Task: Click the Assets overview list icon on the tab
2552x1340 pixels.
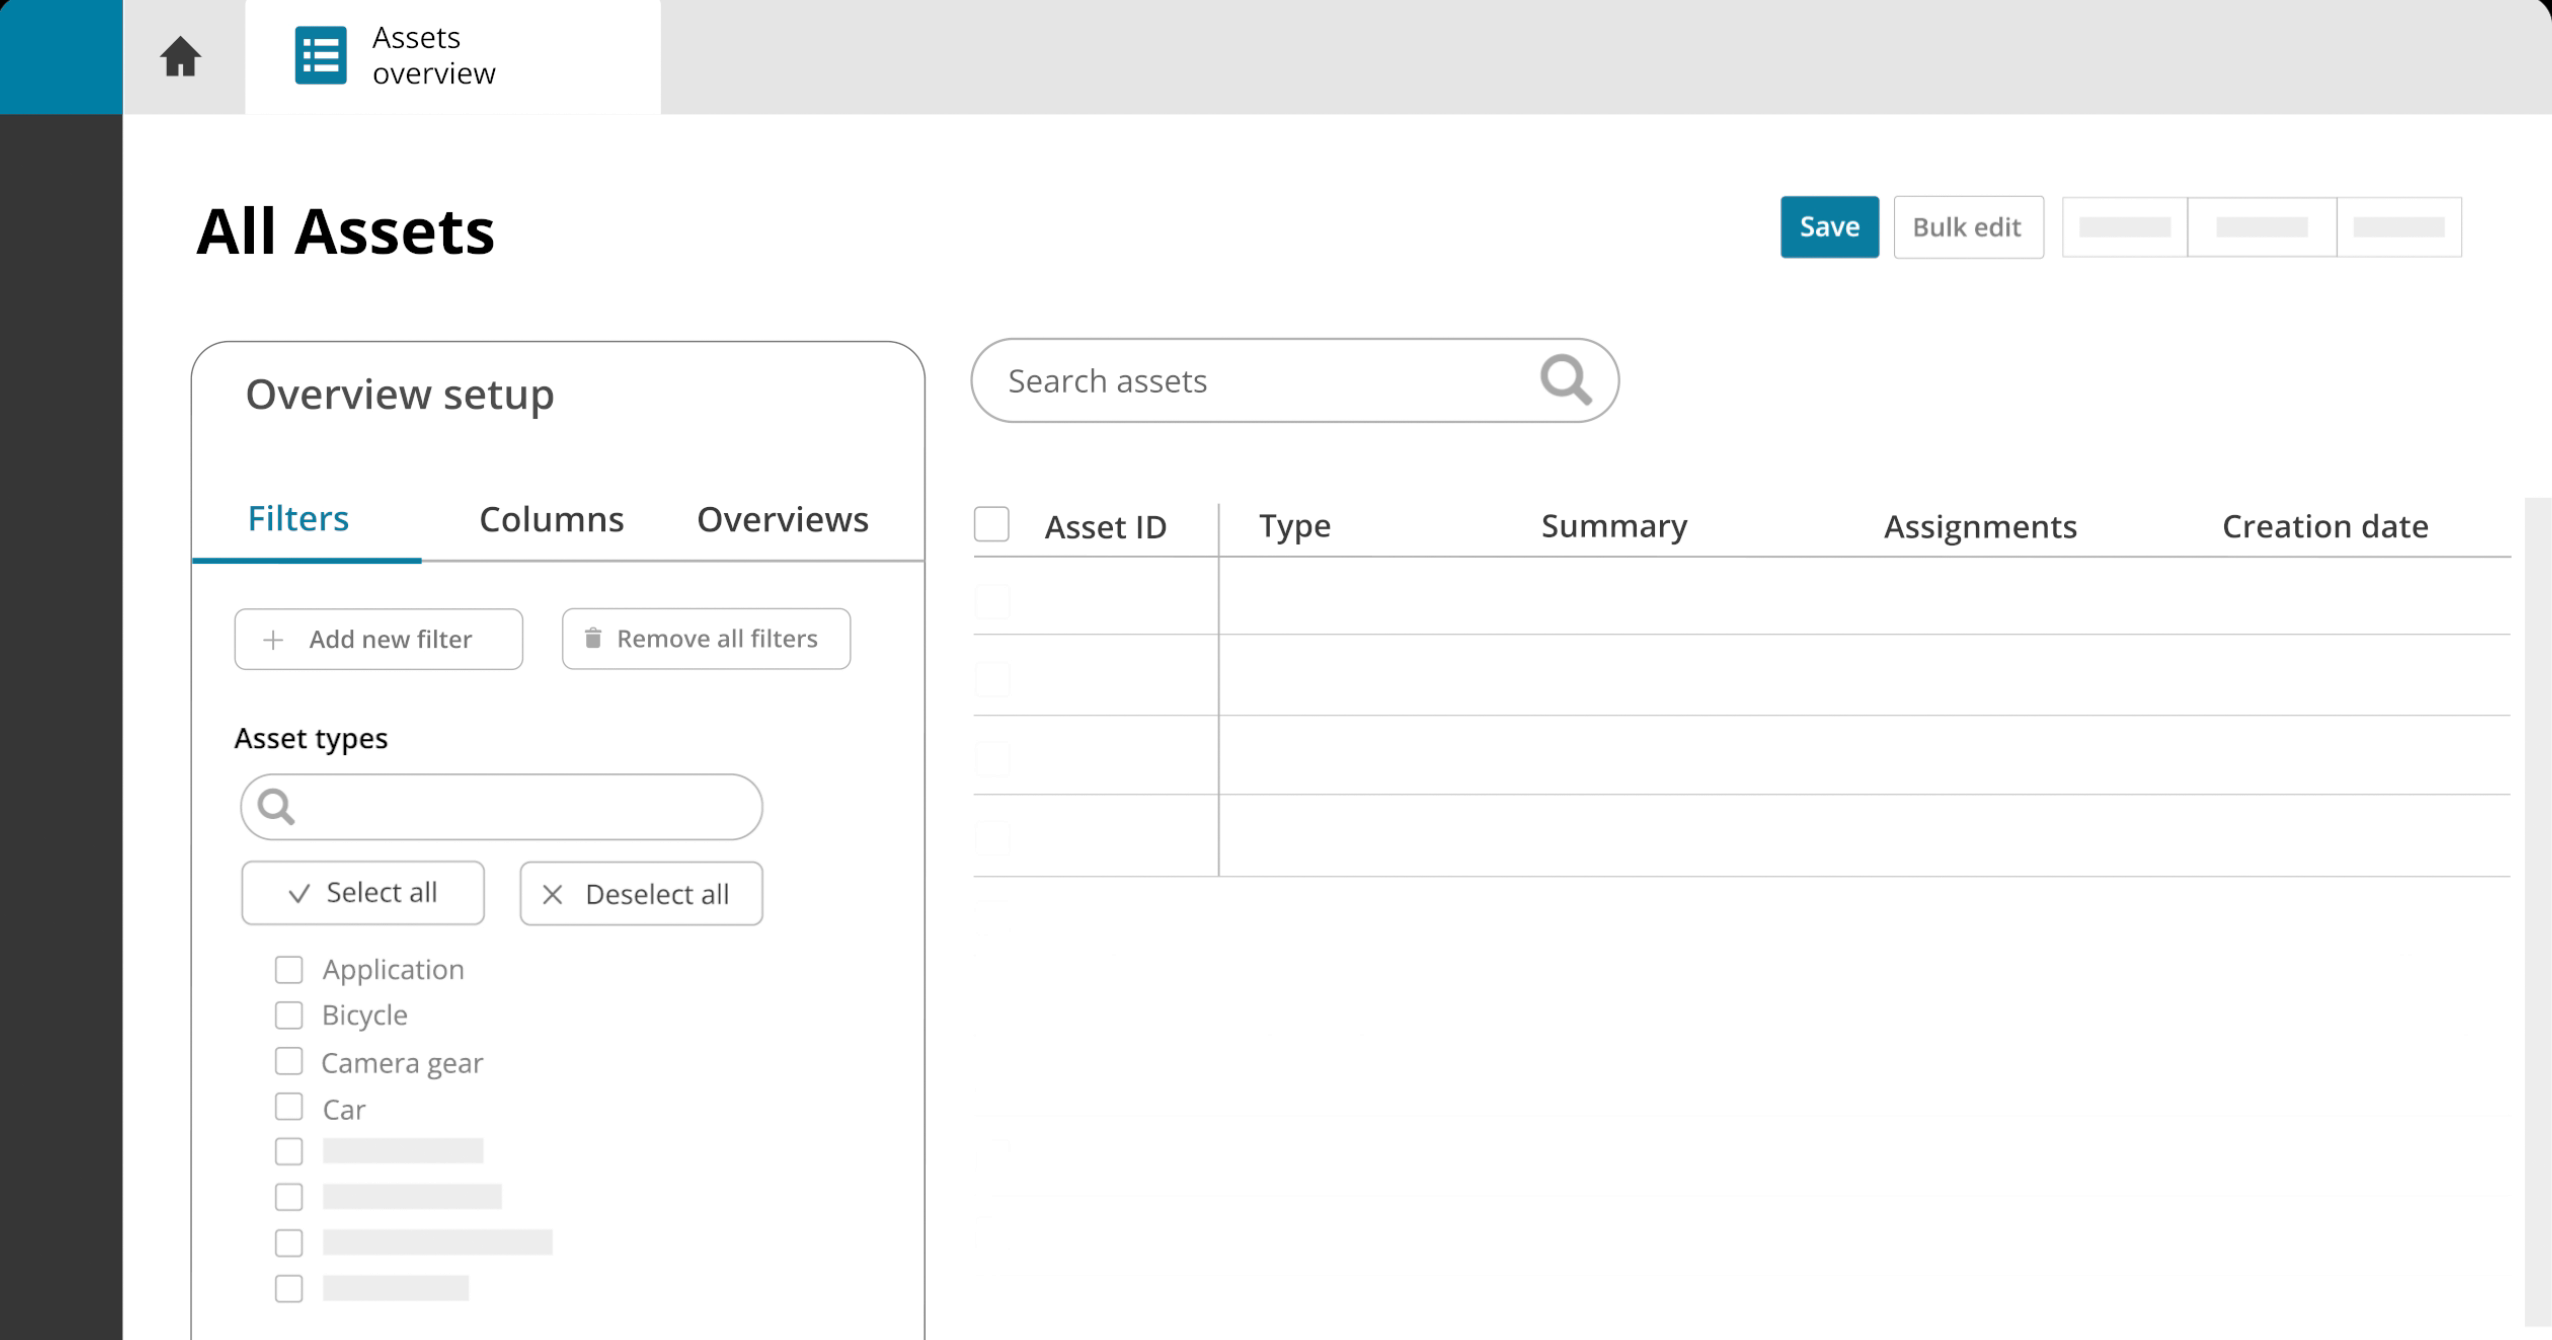Action: 318,57
